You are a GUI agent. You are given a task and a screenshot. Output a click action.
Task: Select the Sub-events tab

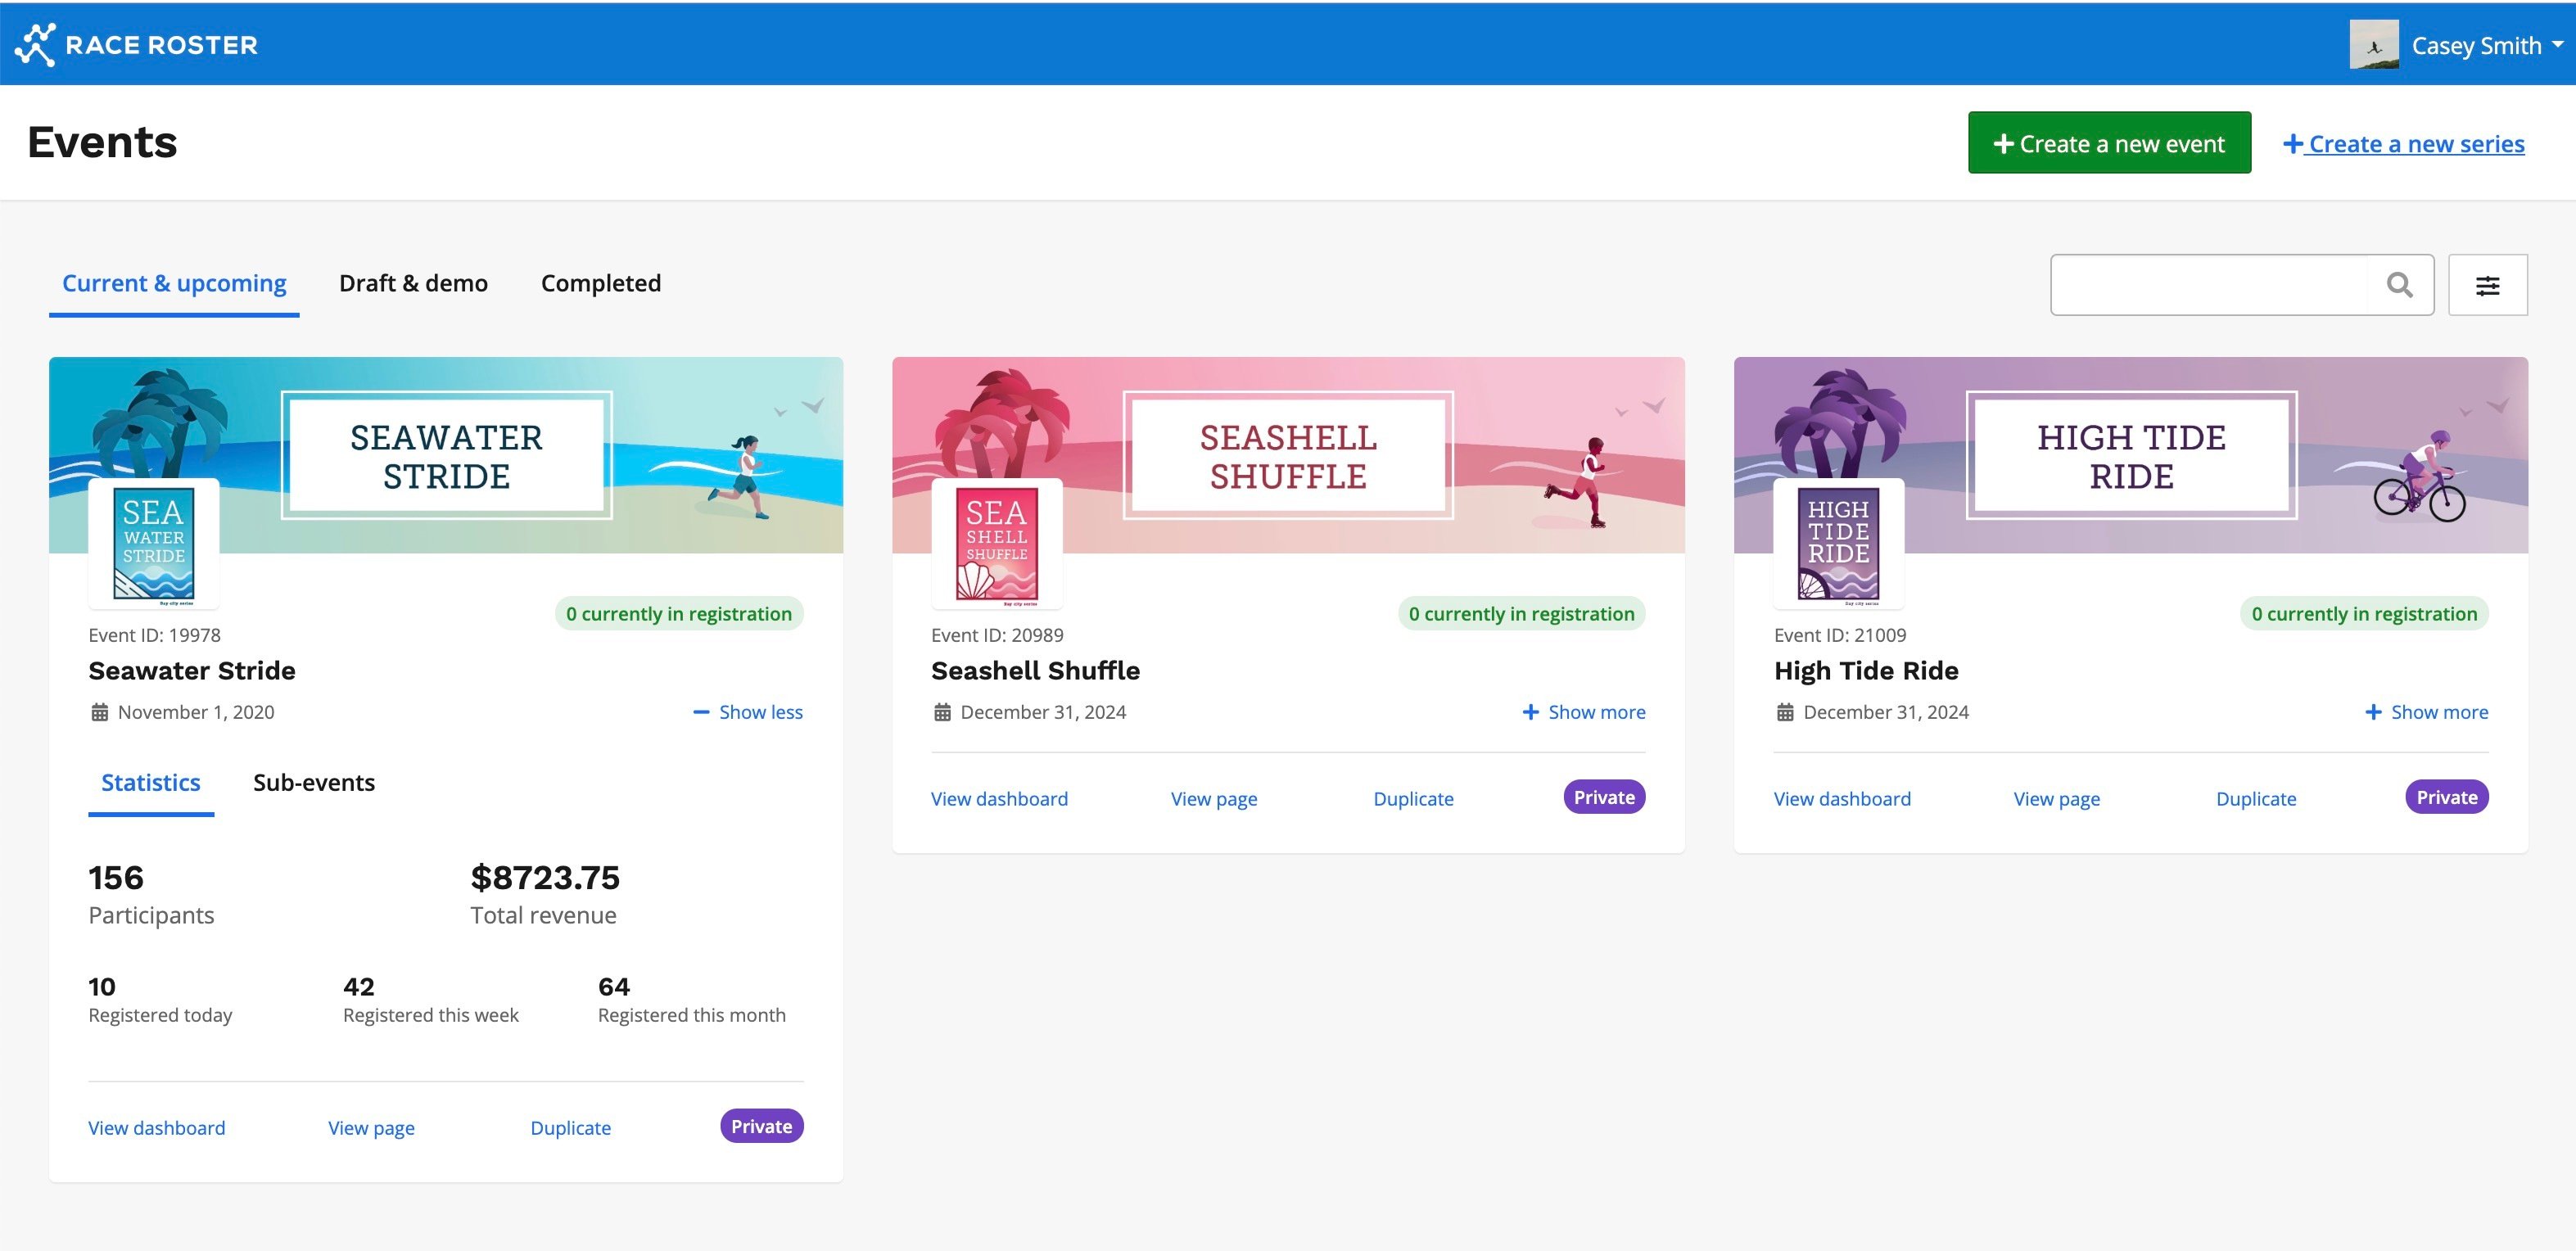pyautogui.click(x=314, y=782)
